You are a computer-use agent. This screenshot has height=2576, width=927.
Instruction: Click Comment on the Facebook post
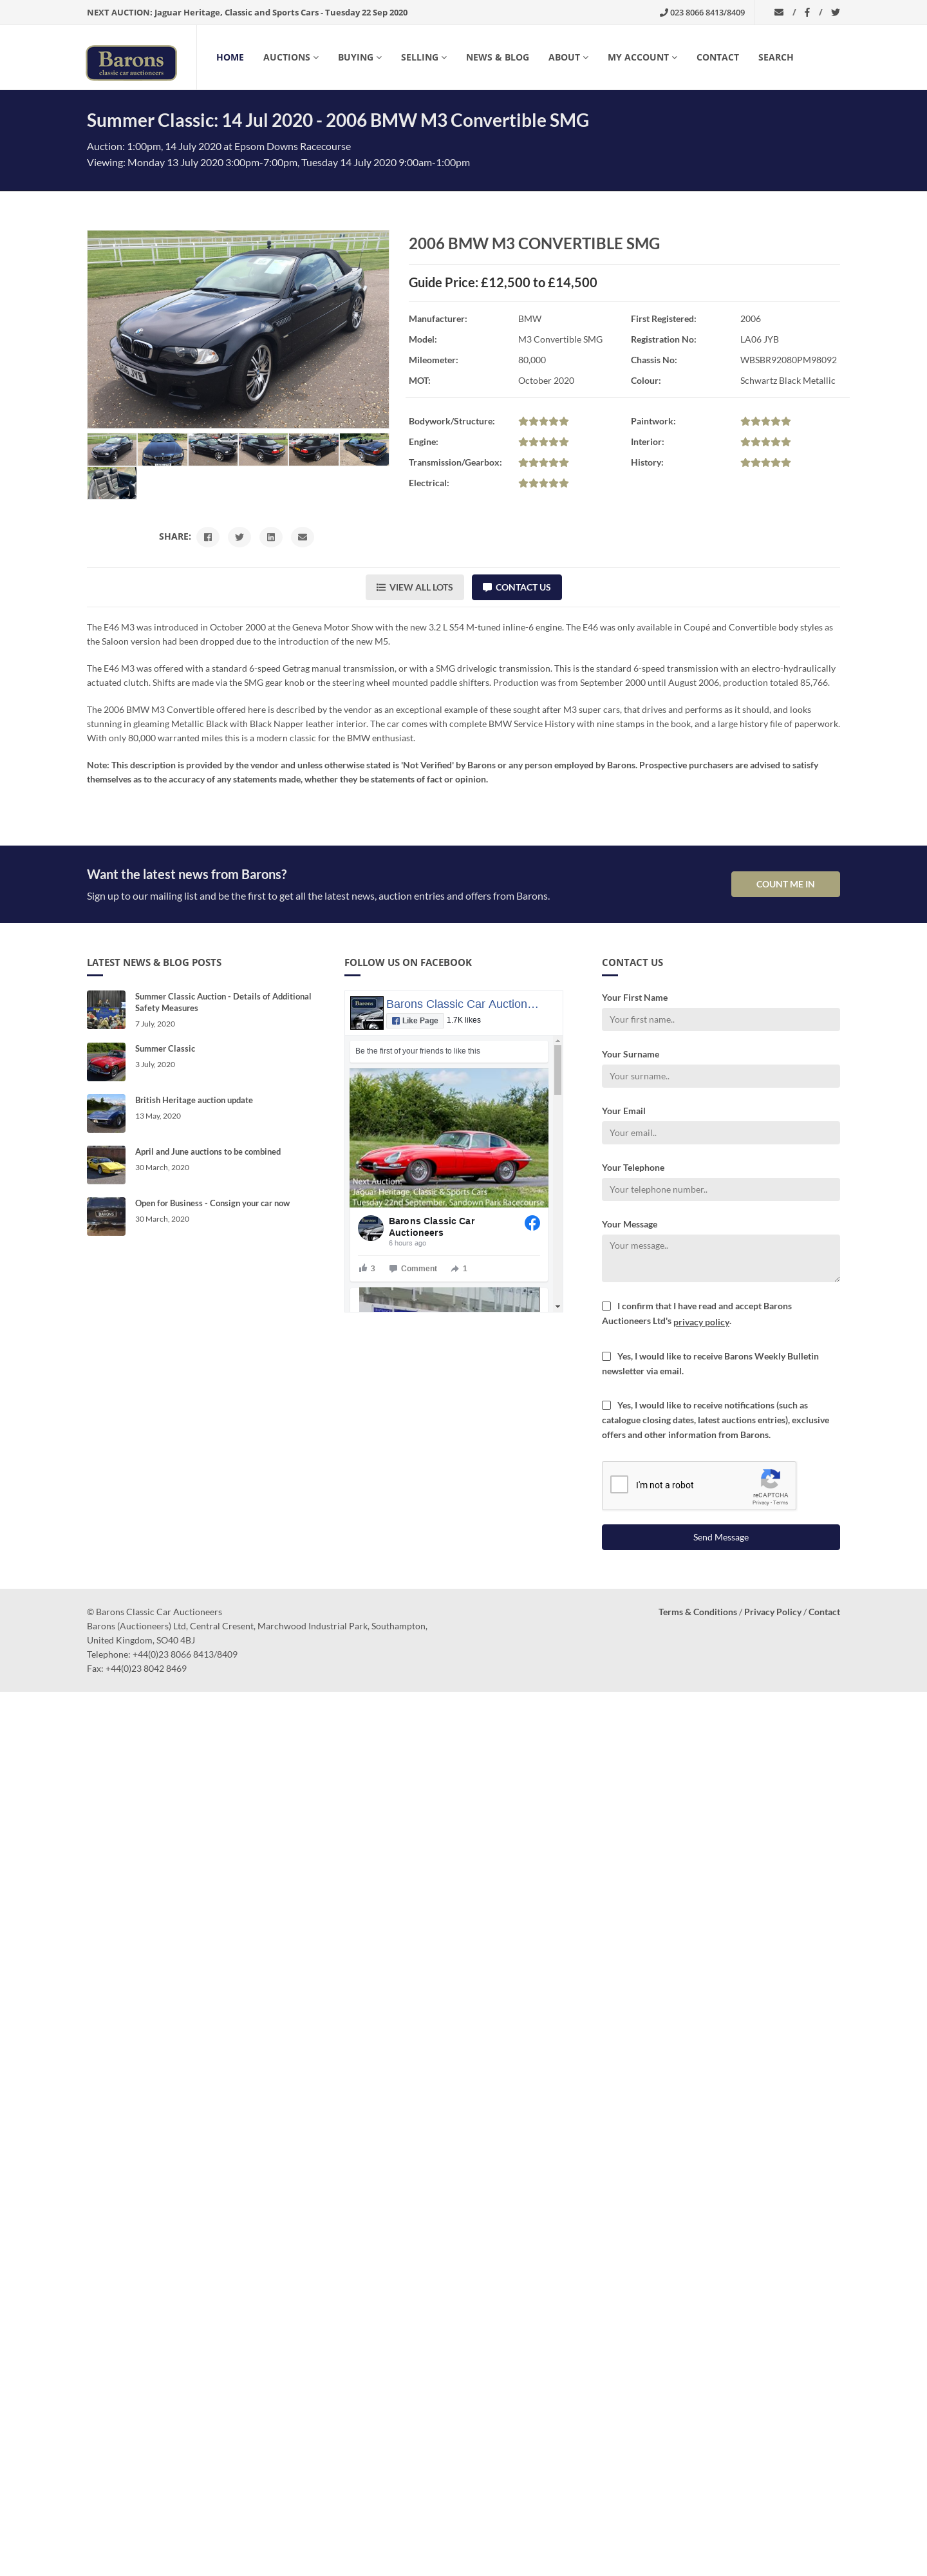pos(413,1268)
